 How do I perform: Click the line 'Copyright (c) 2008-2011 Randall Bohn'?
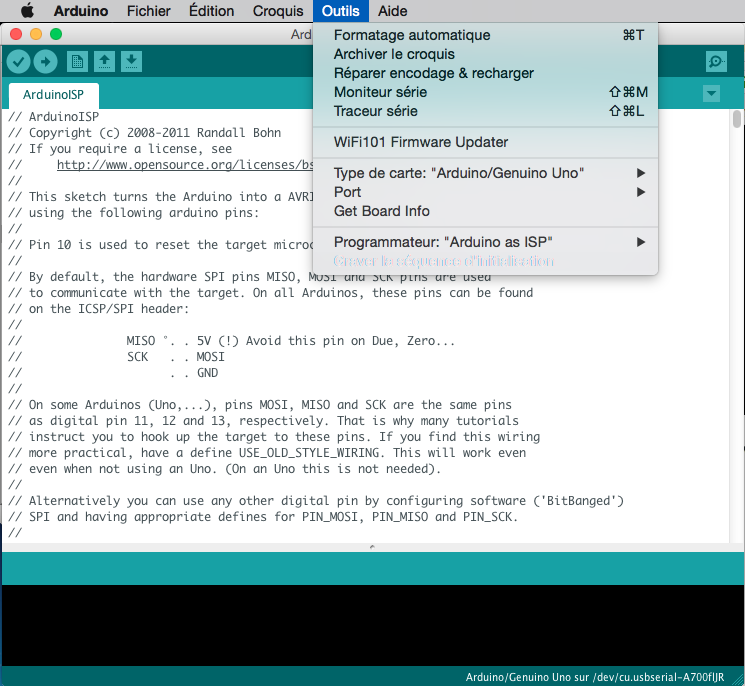point(144,133)
